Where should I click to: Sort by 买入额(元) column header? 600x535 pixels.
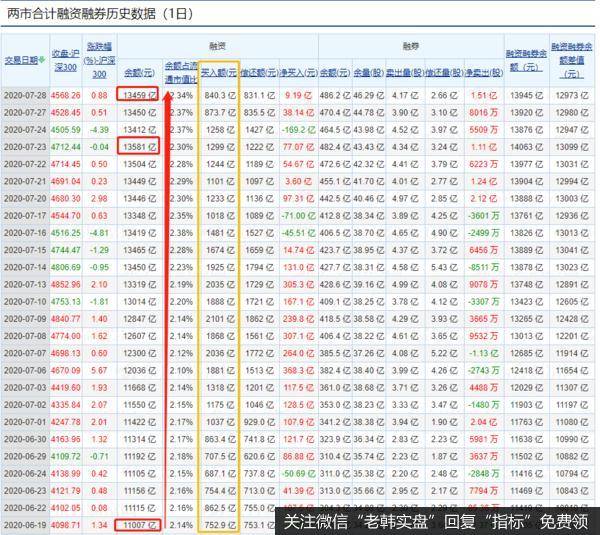coord(218,73)
